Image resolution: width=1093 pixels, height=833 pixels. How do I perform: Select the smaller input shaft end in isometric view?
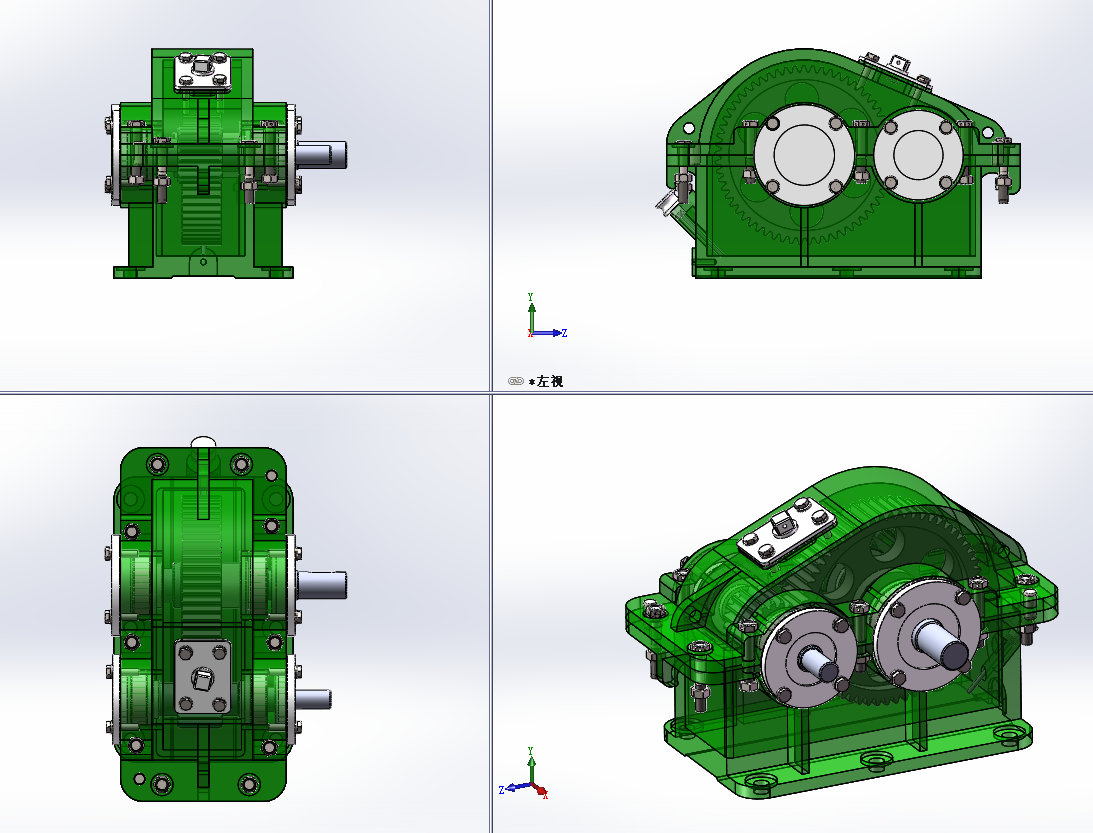tap(819, 664)
